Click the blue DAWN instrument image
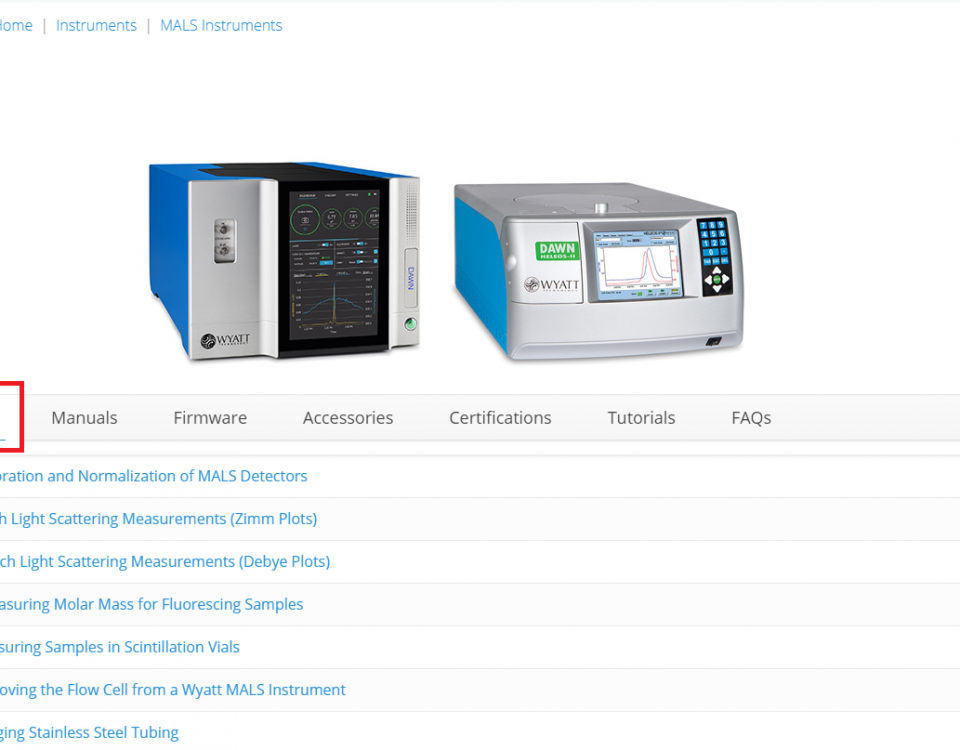Viewport: 960px width, 750px height. coord(284,262)
